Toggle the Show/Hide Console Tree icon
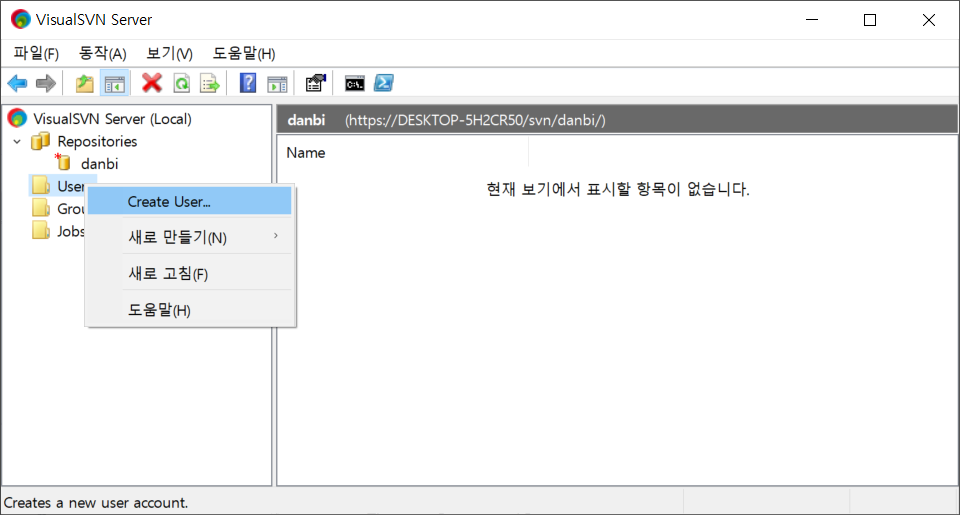 pyautogui.click(x=114, y=83)
